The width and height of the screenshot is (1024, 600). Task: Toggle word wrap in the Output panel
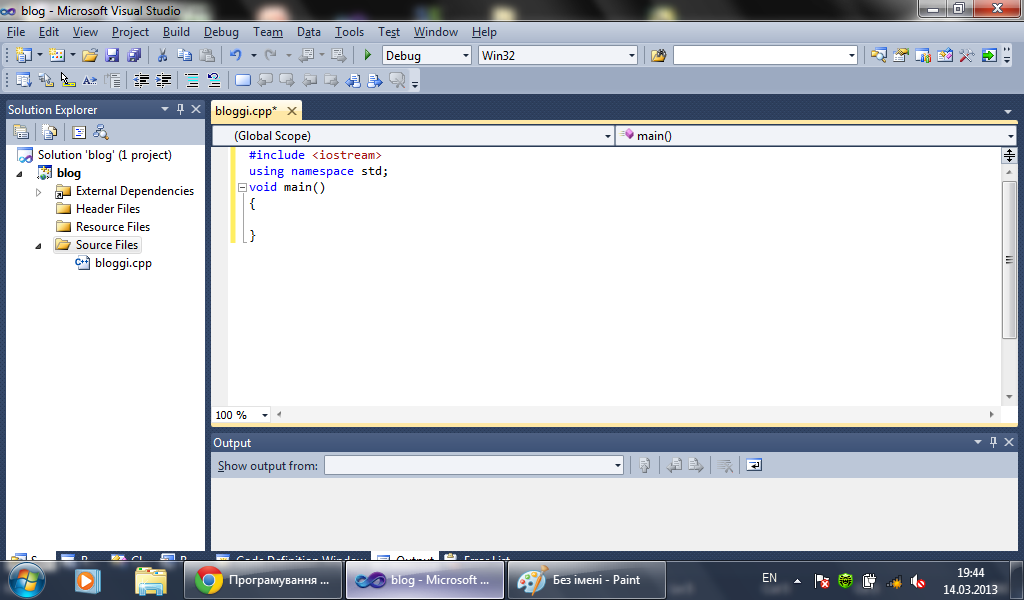click(754, 466)
